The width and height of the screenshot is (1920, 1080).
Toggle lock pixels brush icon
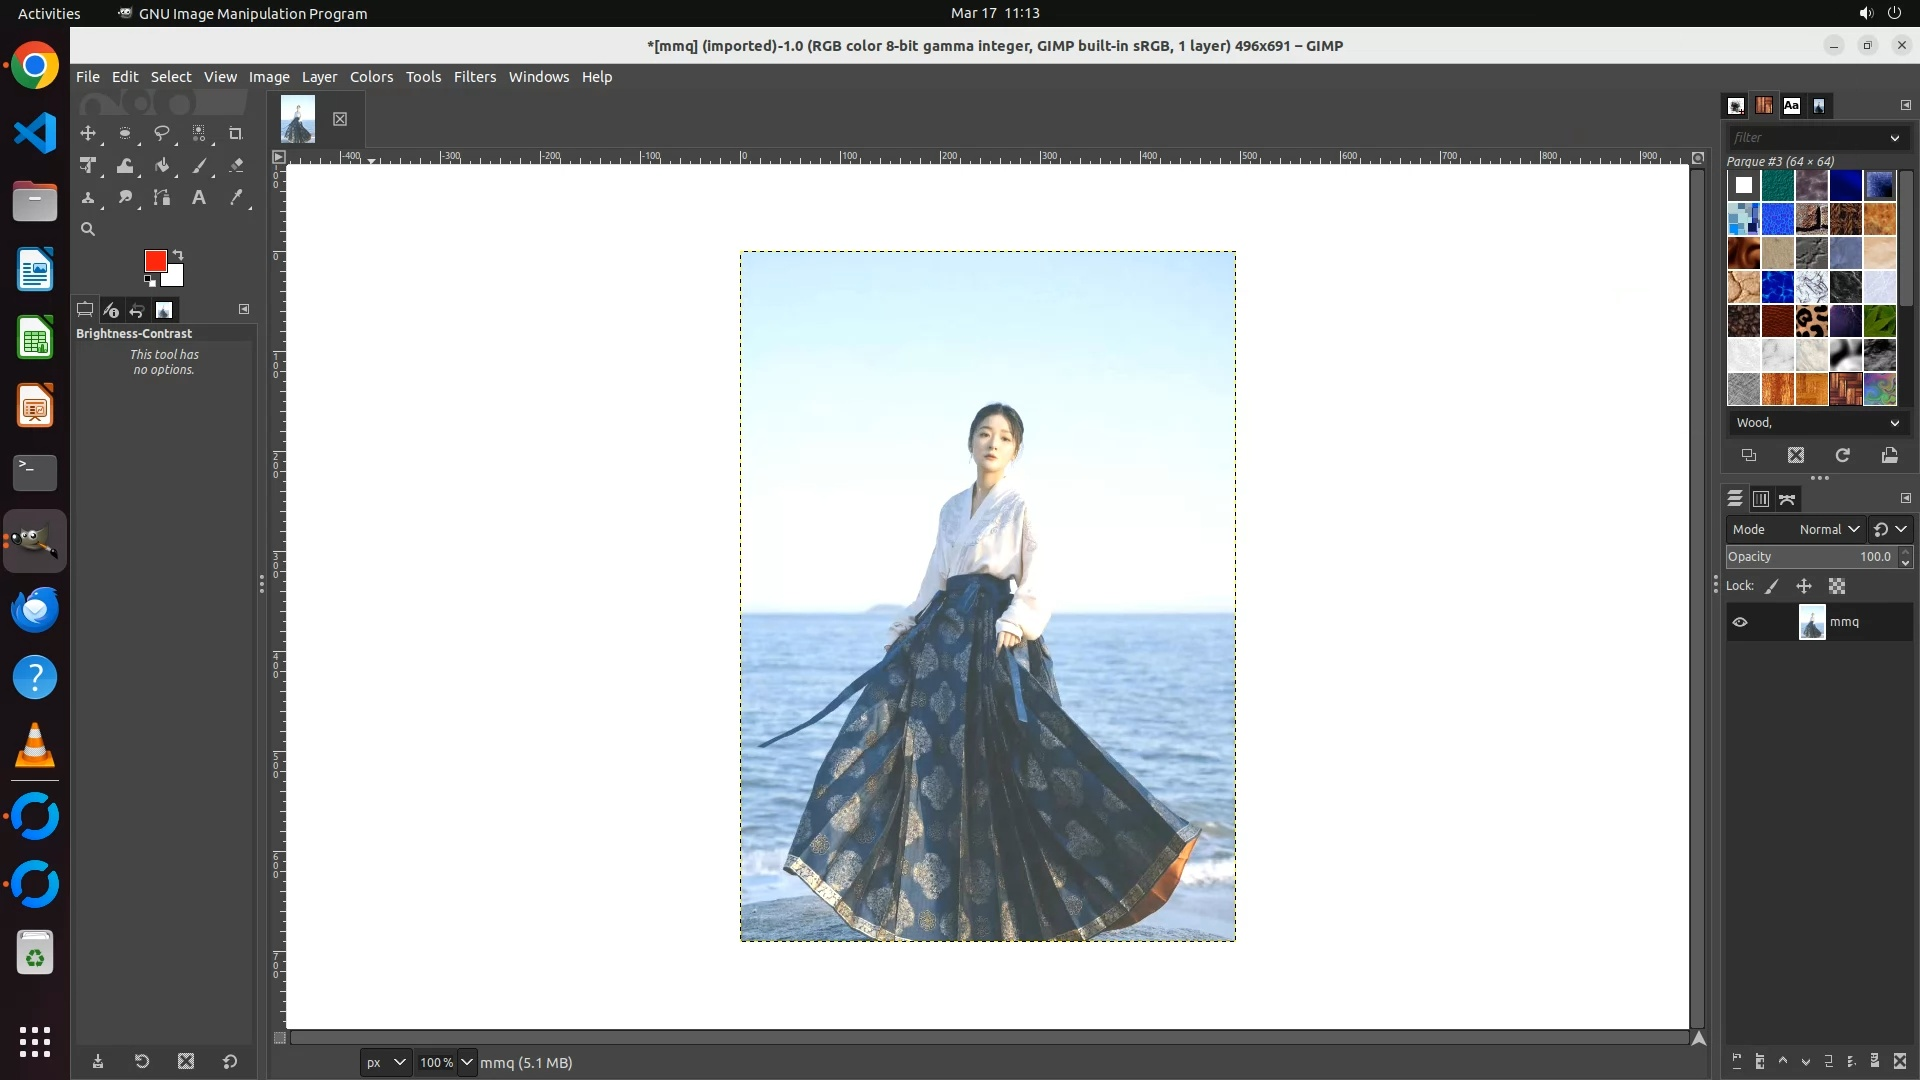point(1772,587)
